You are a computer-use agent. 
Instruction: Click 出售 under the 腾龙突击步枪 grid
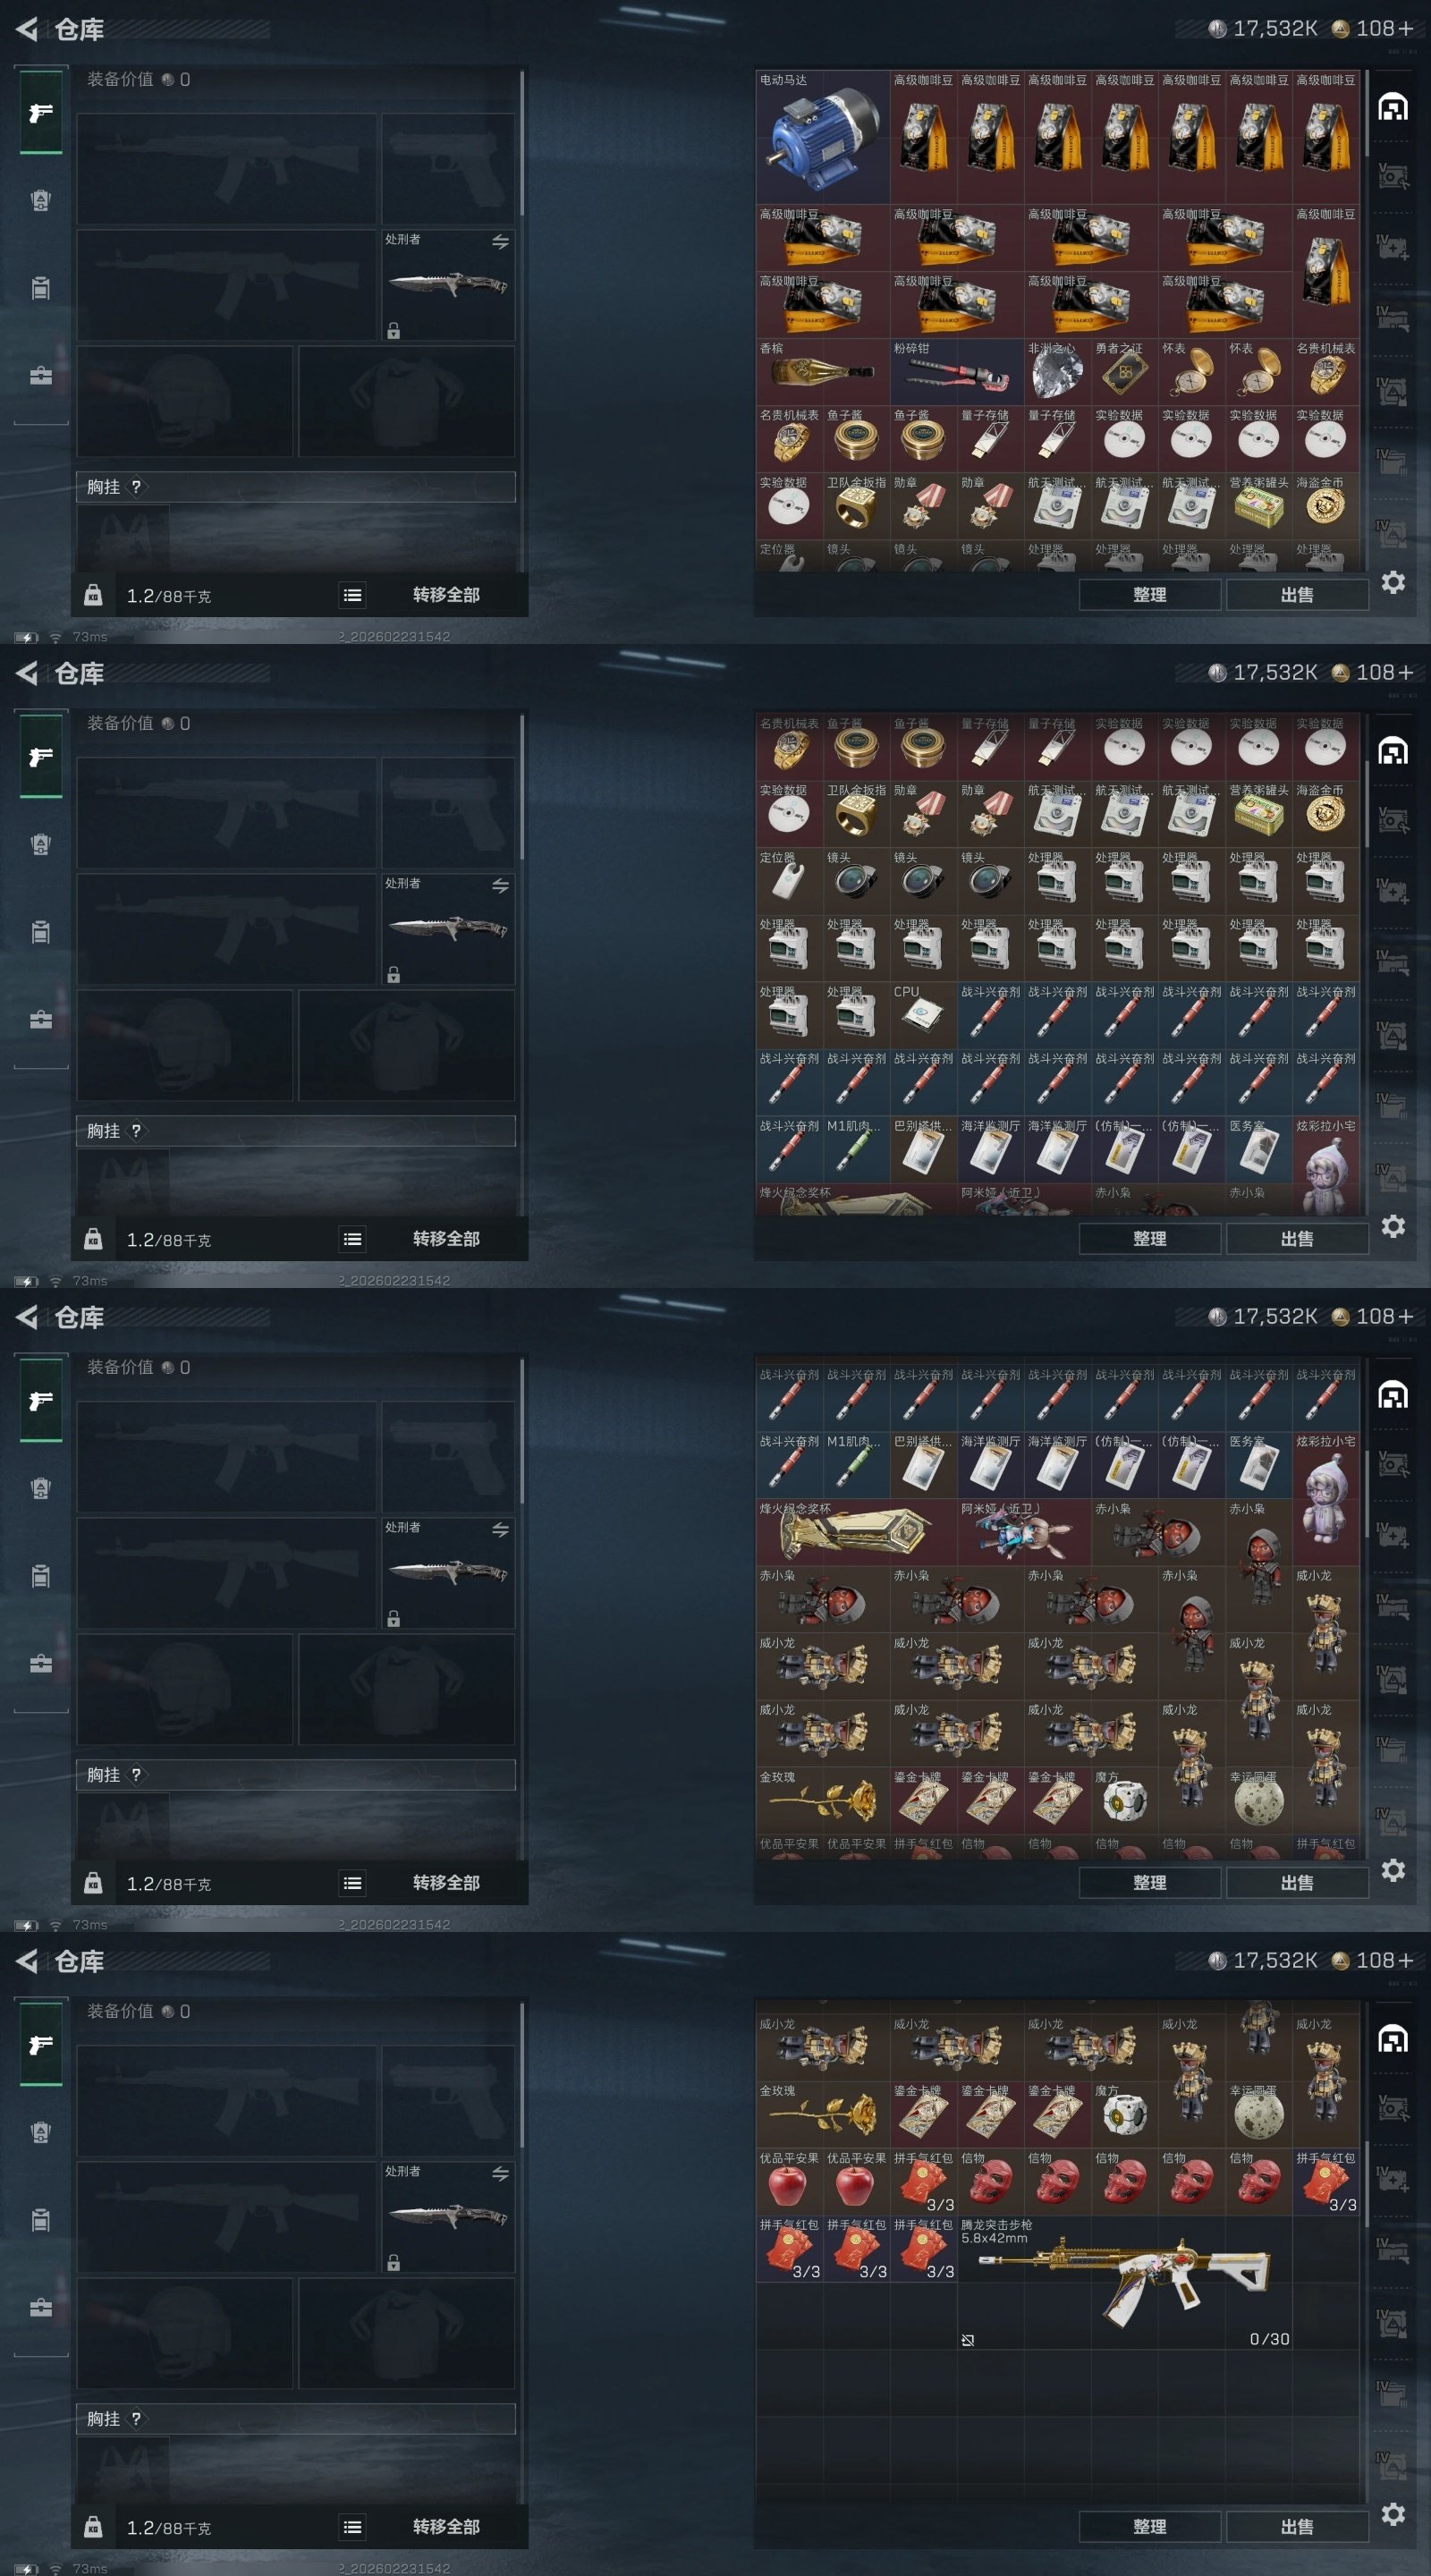[1297, 2526]
